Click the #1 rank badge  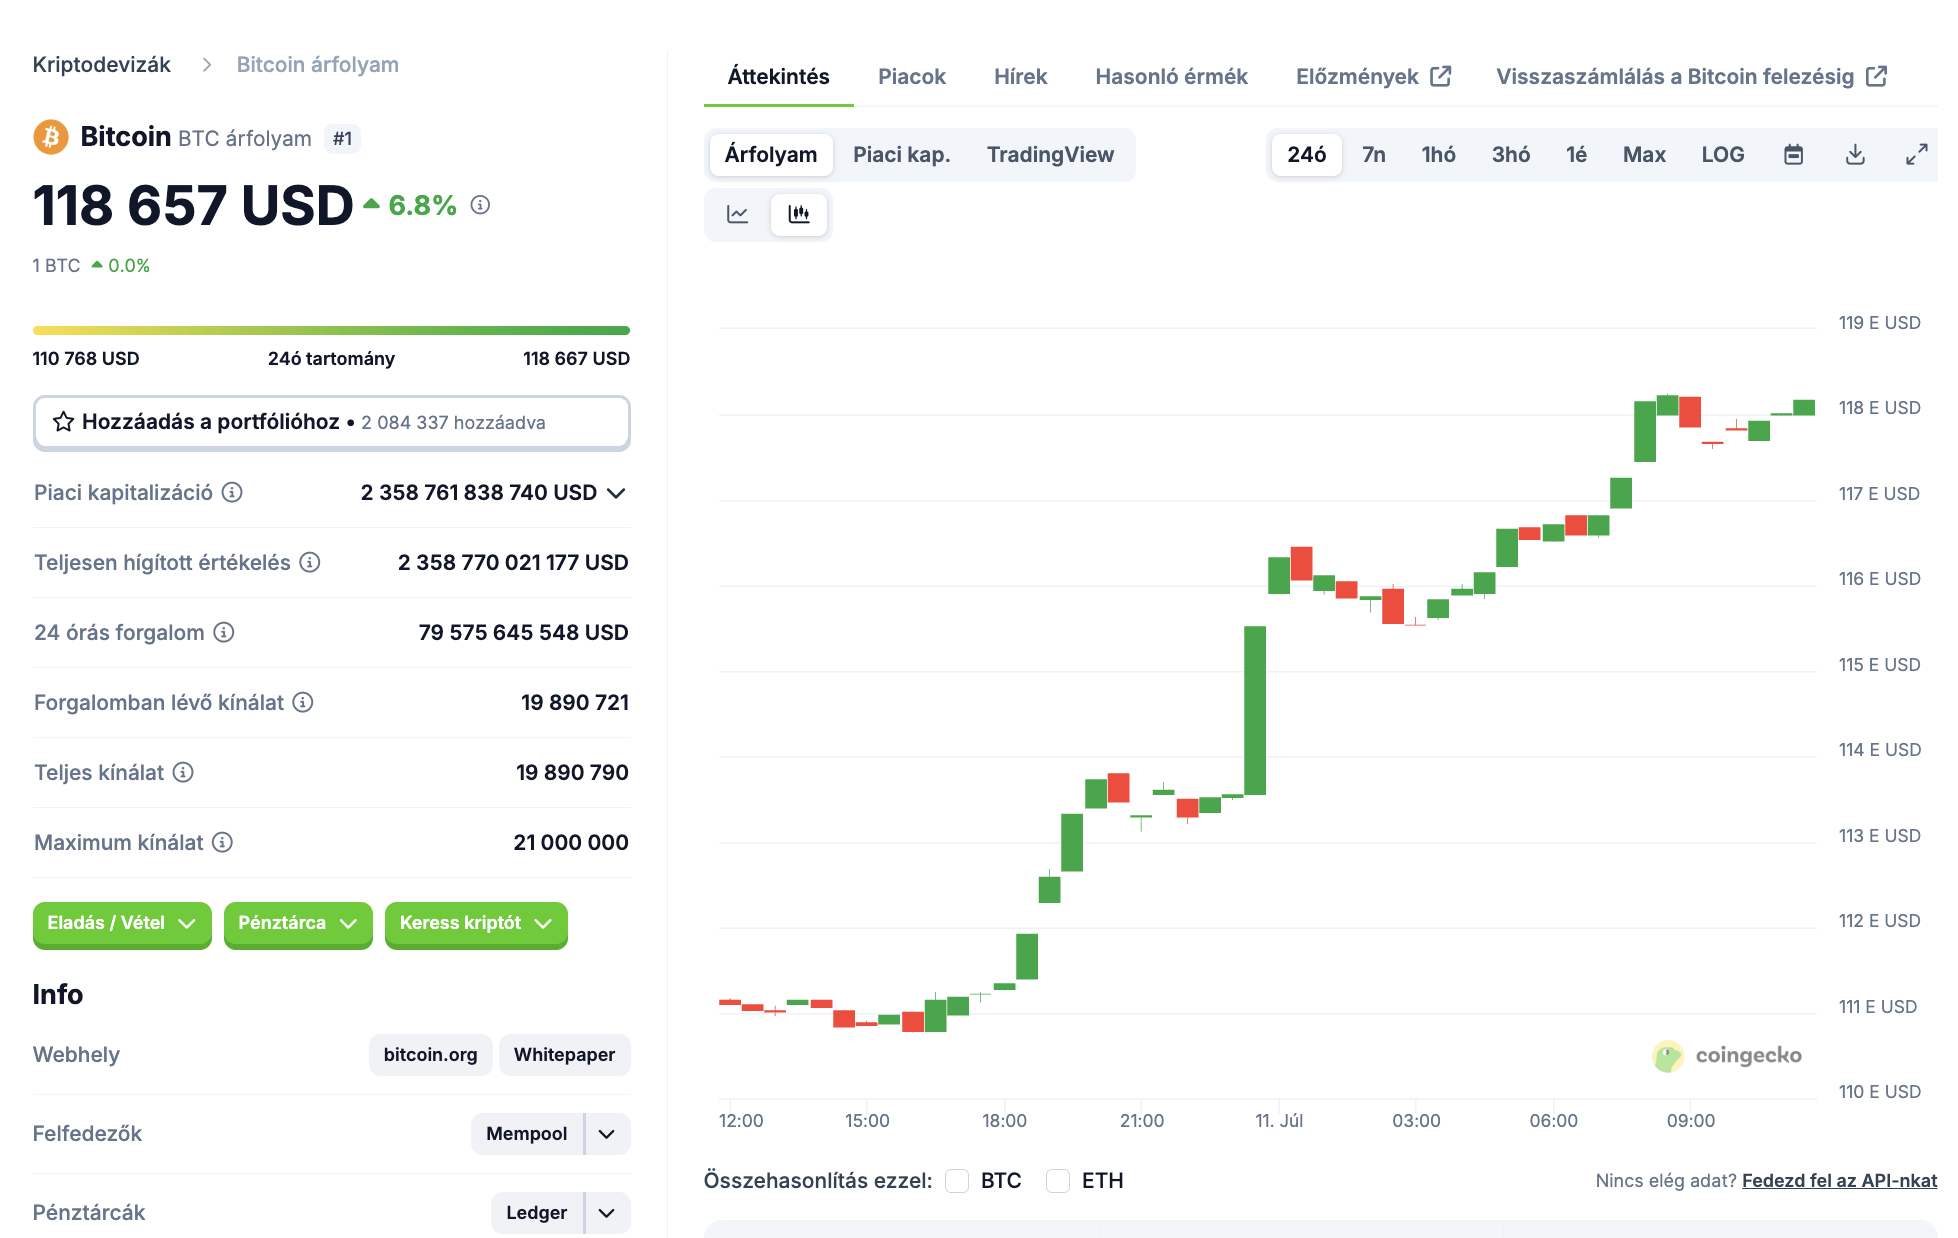pyautogui.click(x=342, y=139)
